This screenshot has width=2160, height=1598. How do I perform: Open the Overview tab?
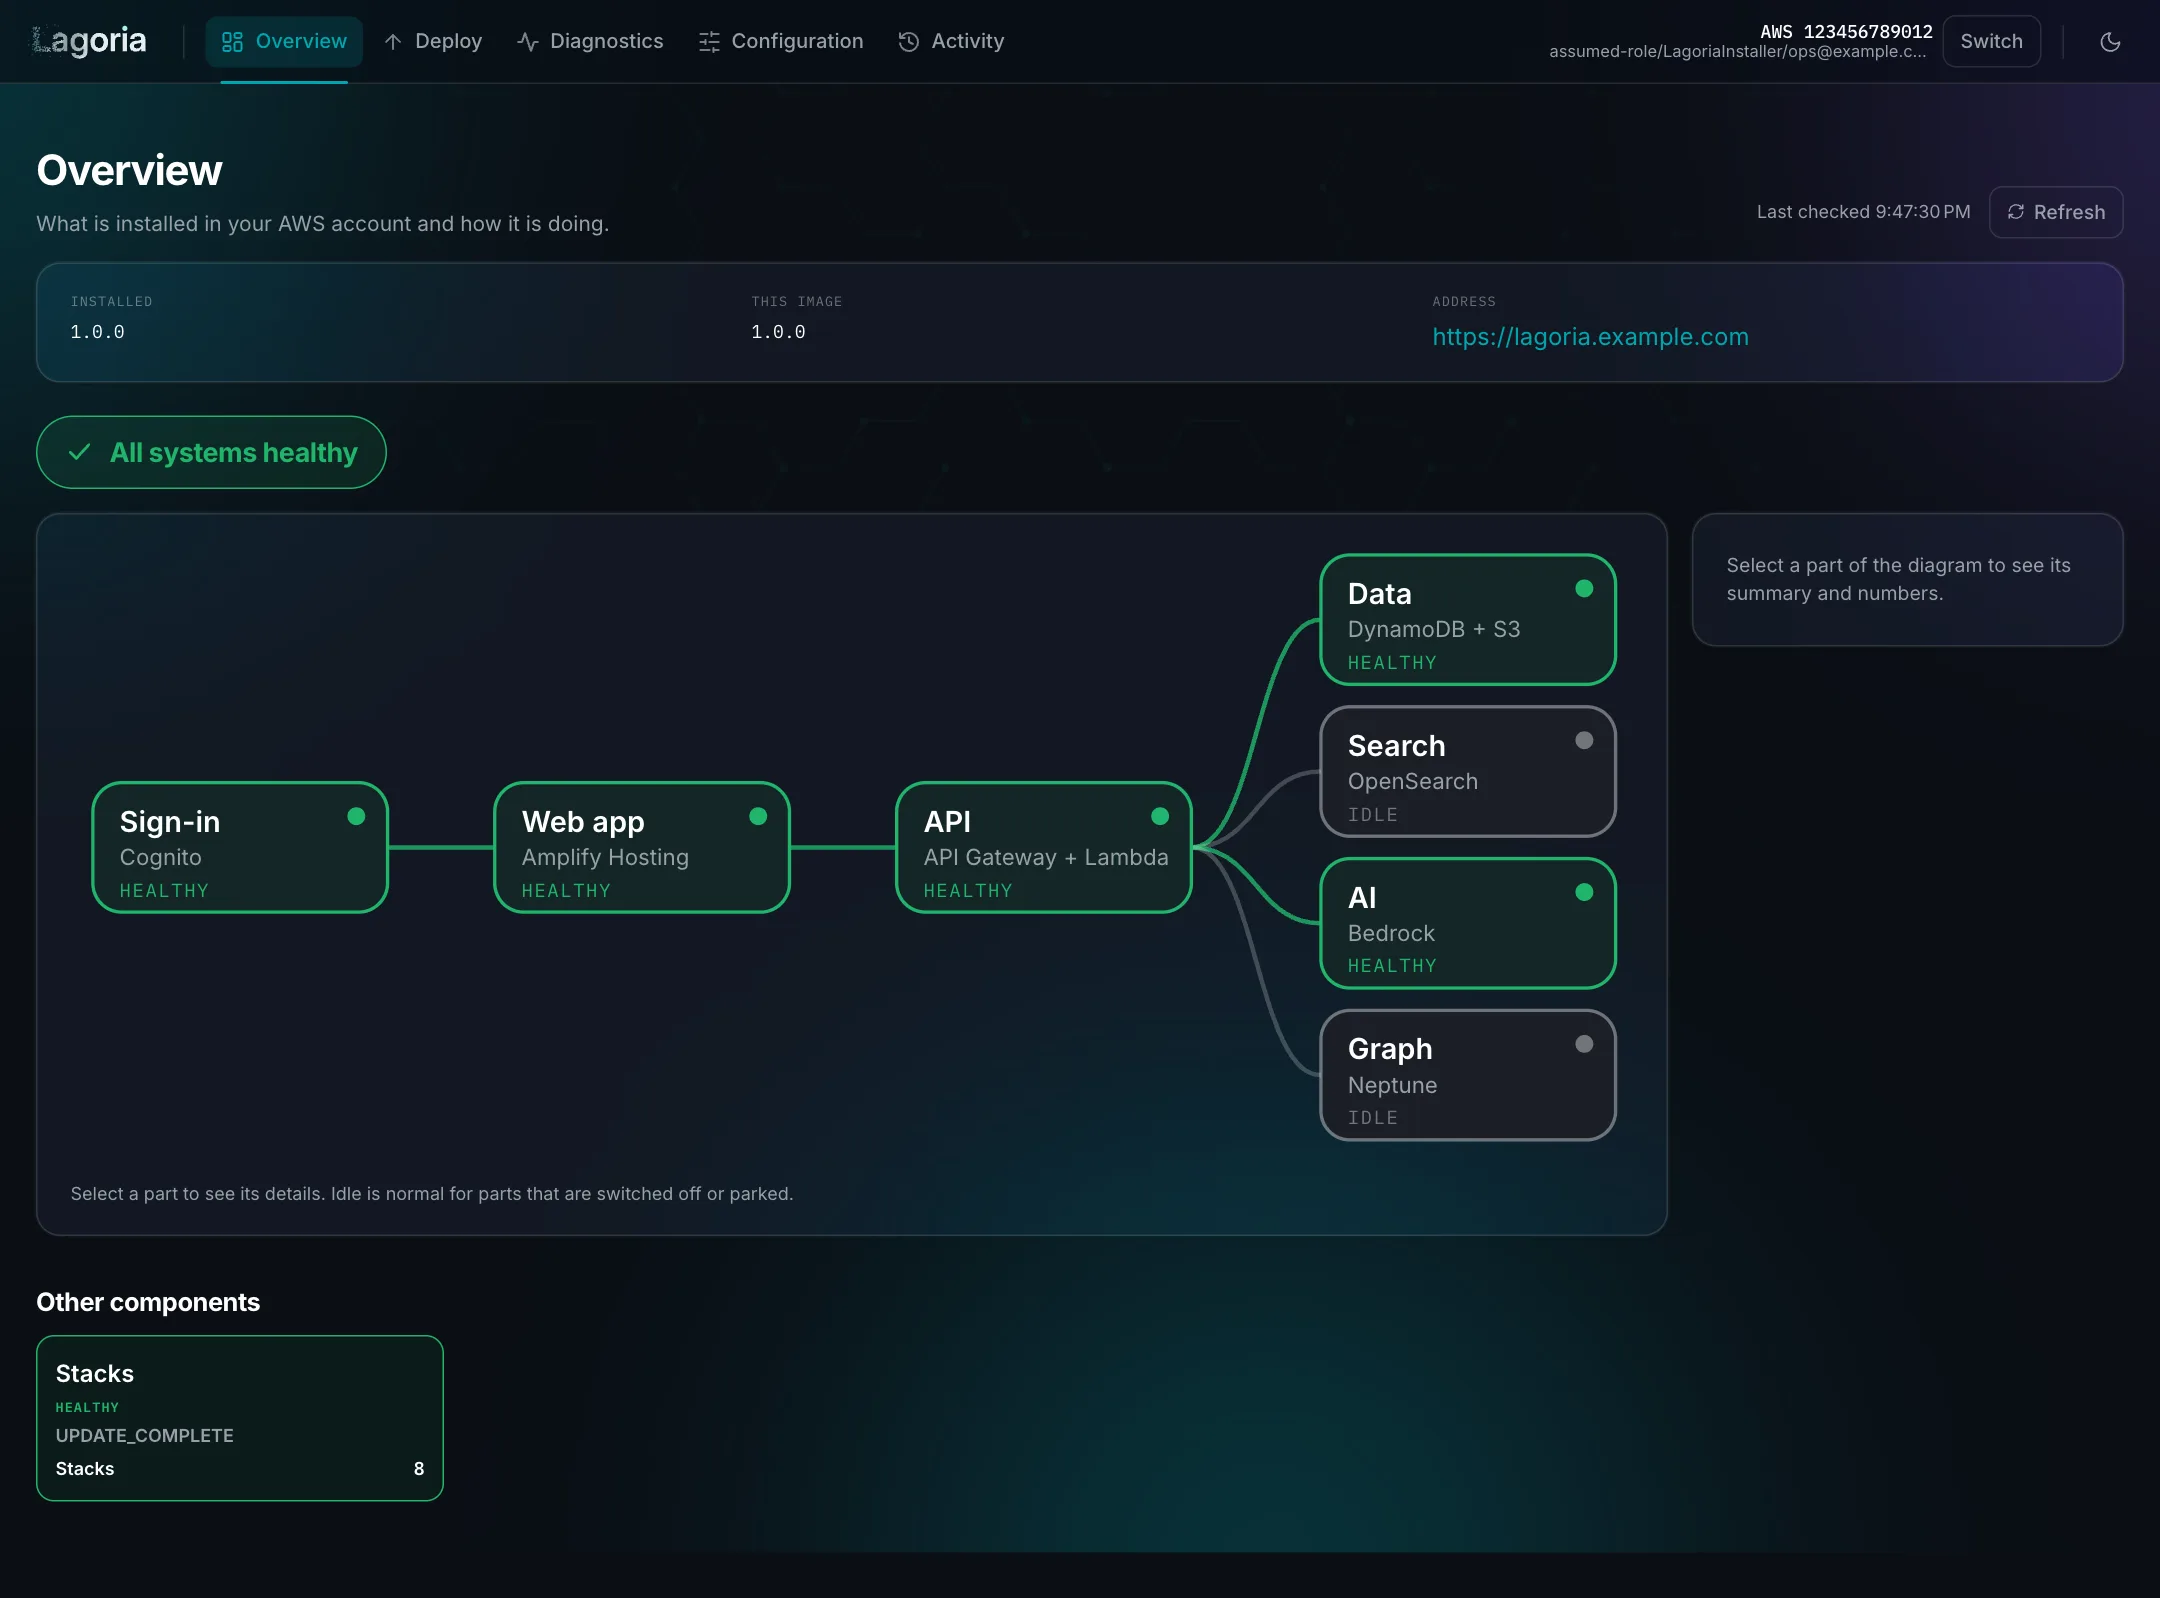point(284,41)
